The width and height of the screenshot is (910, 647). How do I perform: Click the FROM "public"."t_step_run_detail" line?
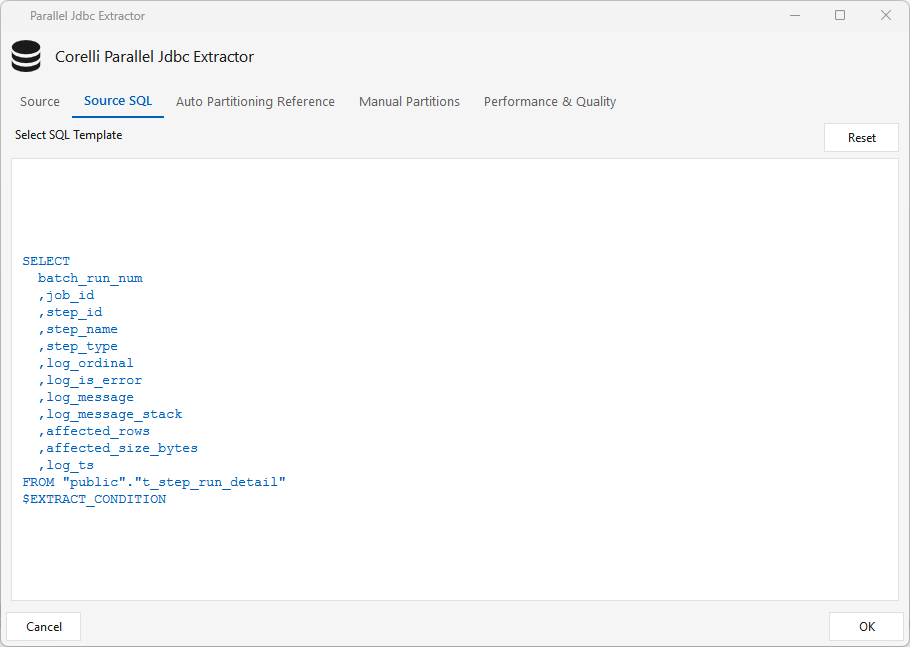click(x=154, y=482)
